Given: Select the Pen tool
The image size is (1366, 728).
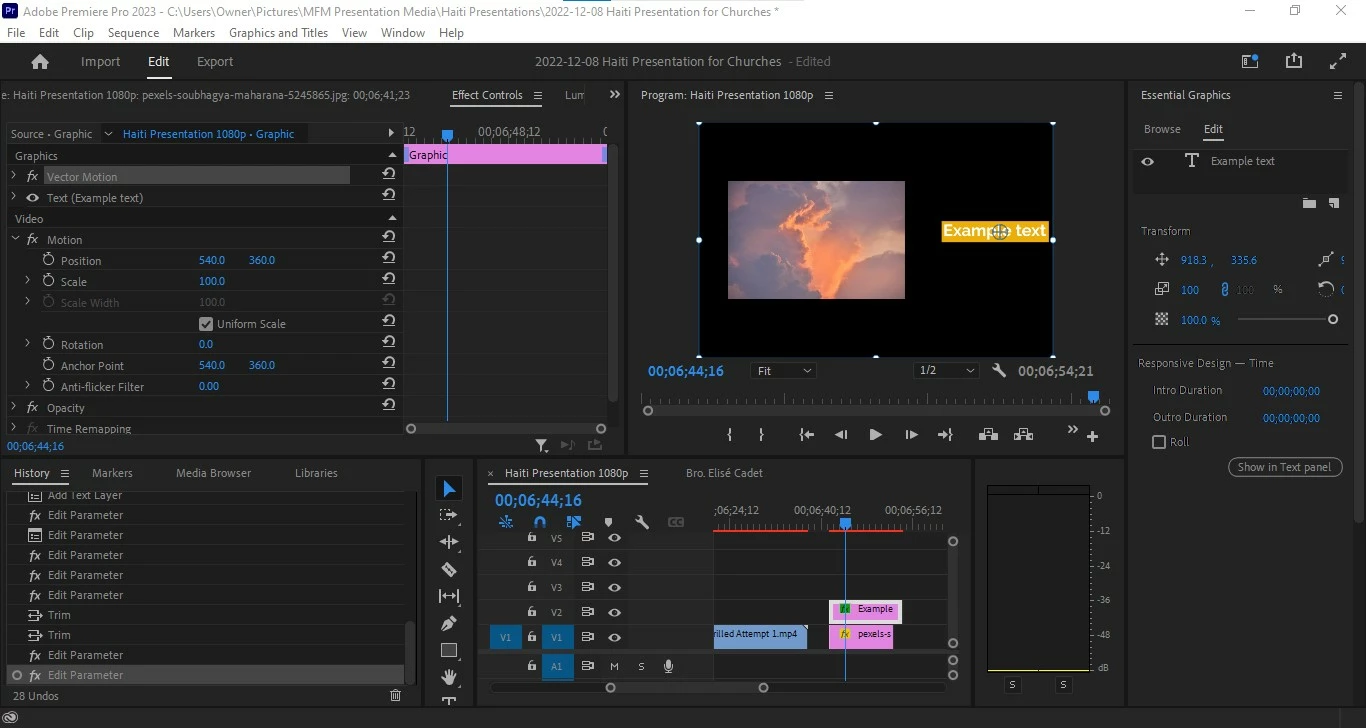Looking at the screenshot, I should tap(449, 623).
